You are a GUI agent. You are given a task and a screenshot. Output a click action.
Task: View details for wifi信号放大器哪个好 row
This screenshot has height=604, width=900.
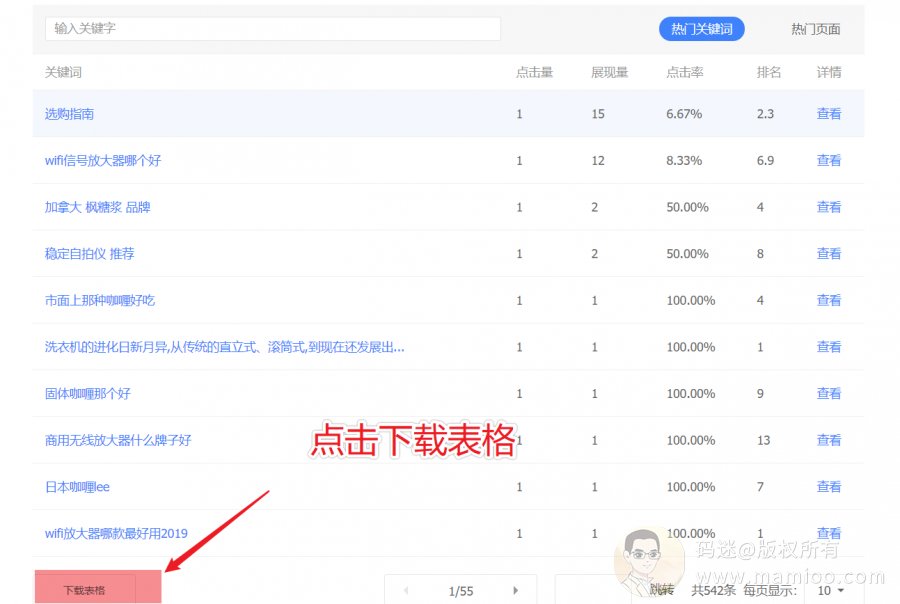click(829, 160)
